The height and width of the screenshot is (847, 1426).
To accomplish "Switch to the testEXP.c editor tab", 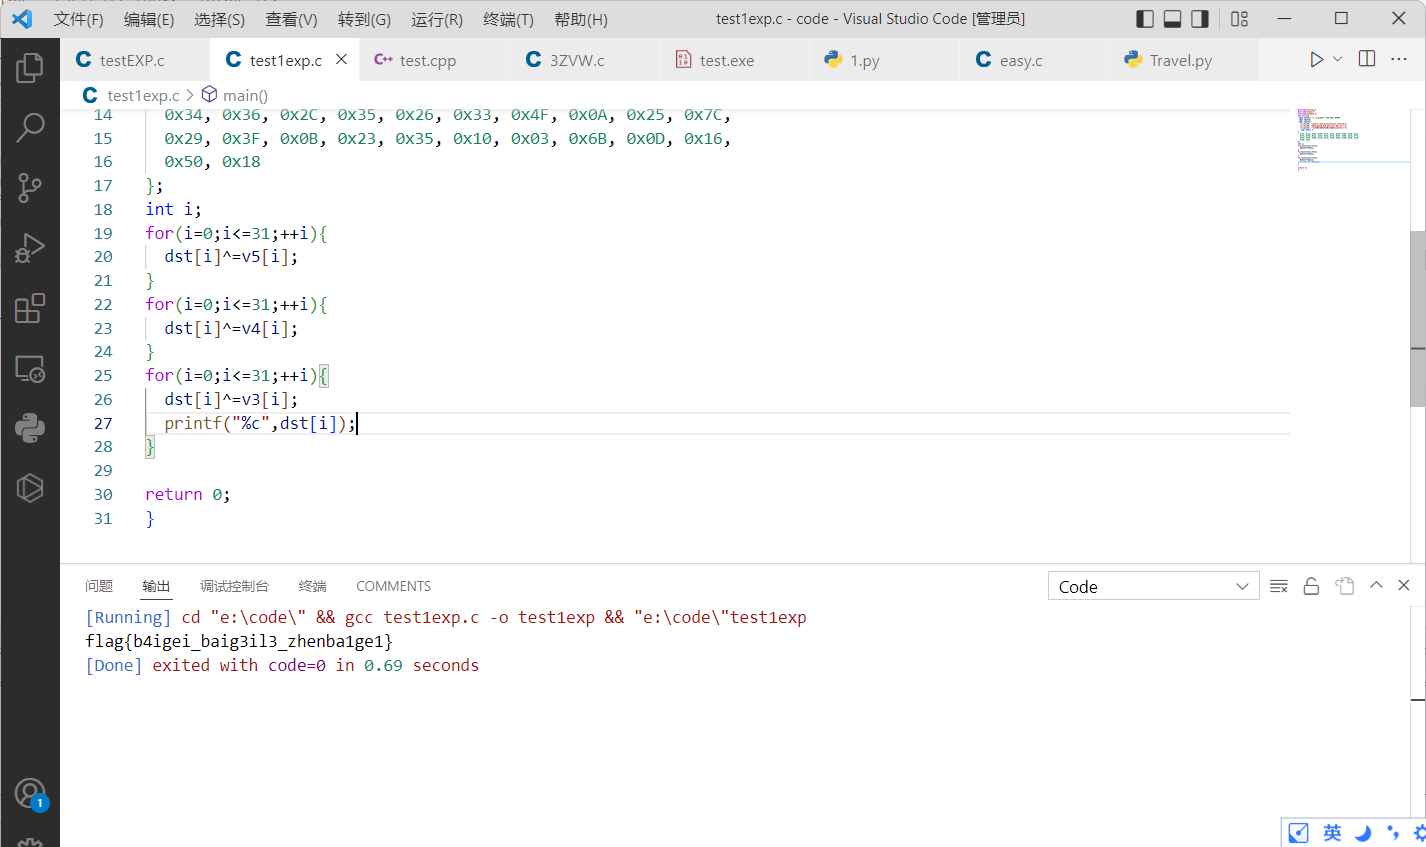I will 135,60.
